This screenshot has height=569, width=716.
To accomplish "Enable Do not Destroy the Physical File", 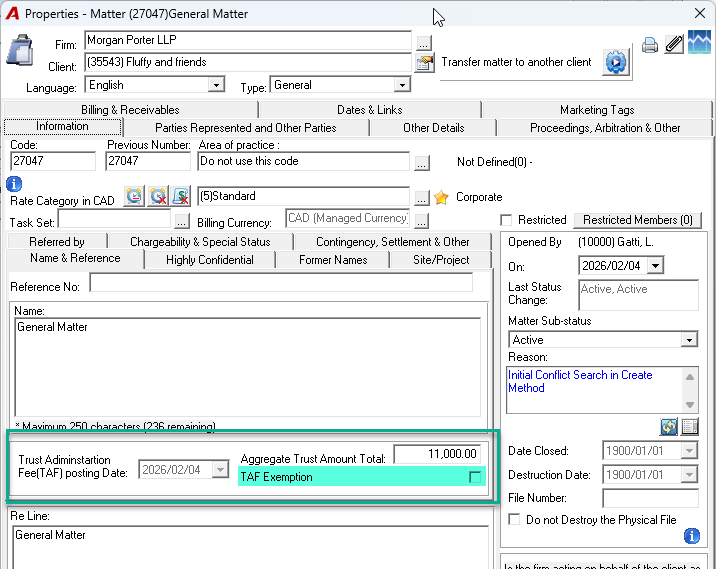I will [x=514, y=519].
